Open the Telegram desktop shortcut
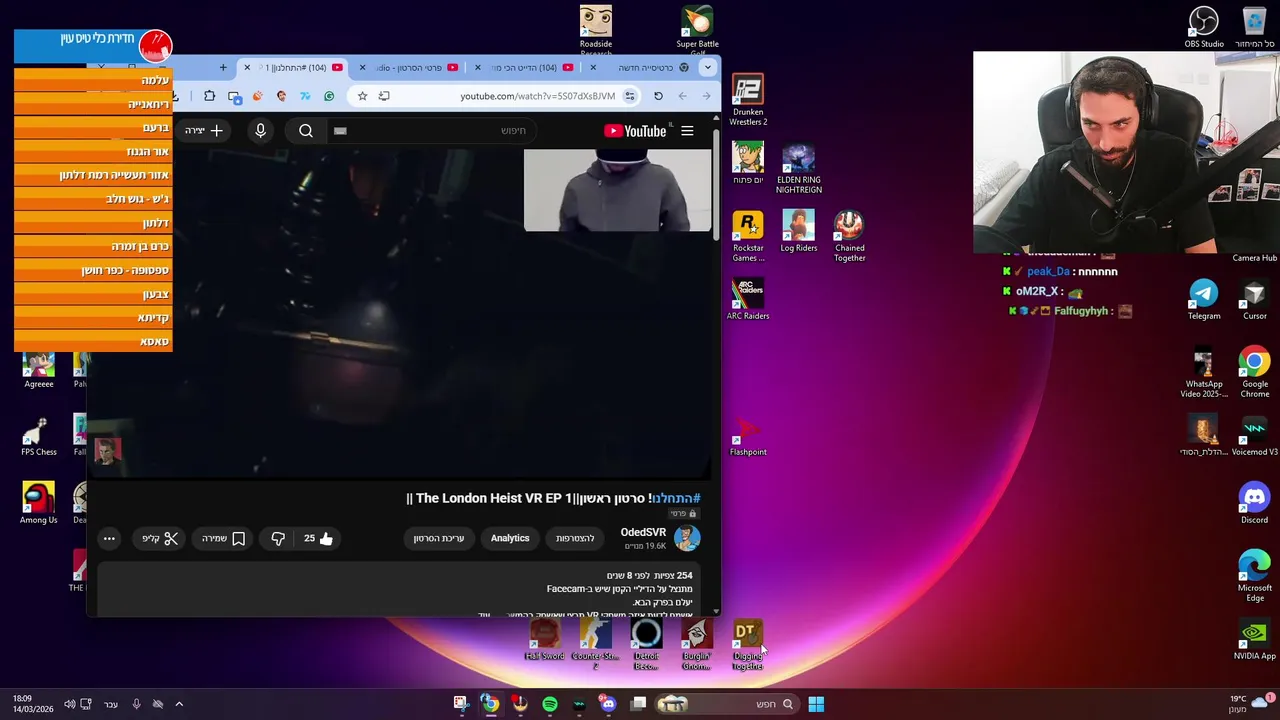The image size is (1280, 720). pos(1204,299)
